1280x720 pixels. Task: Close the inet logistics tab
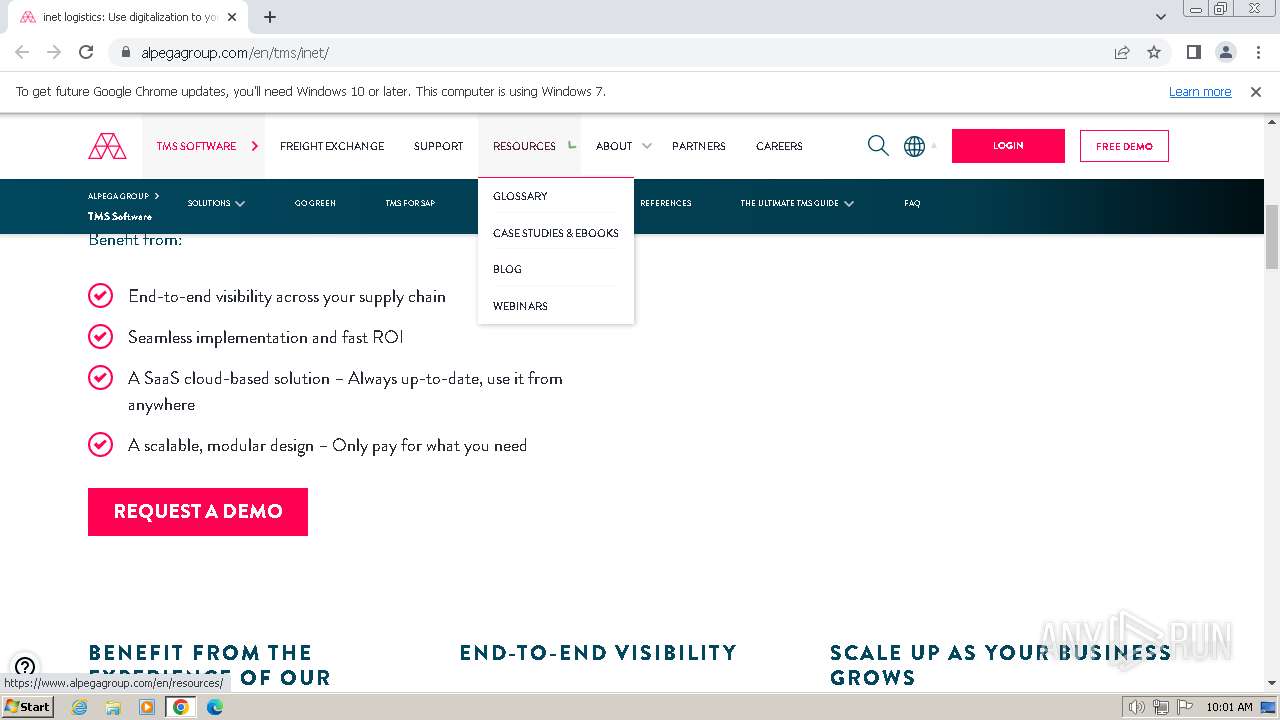(x=233, y=17)
